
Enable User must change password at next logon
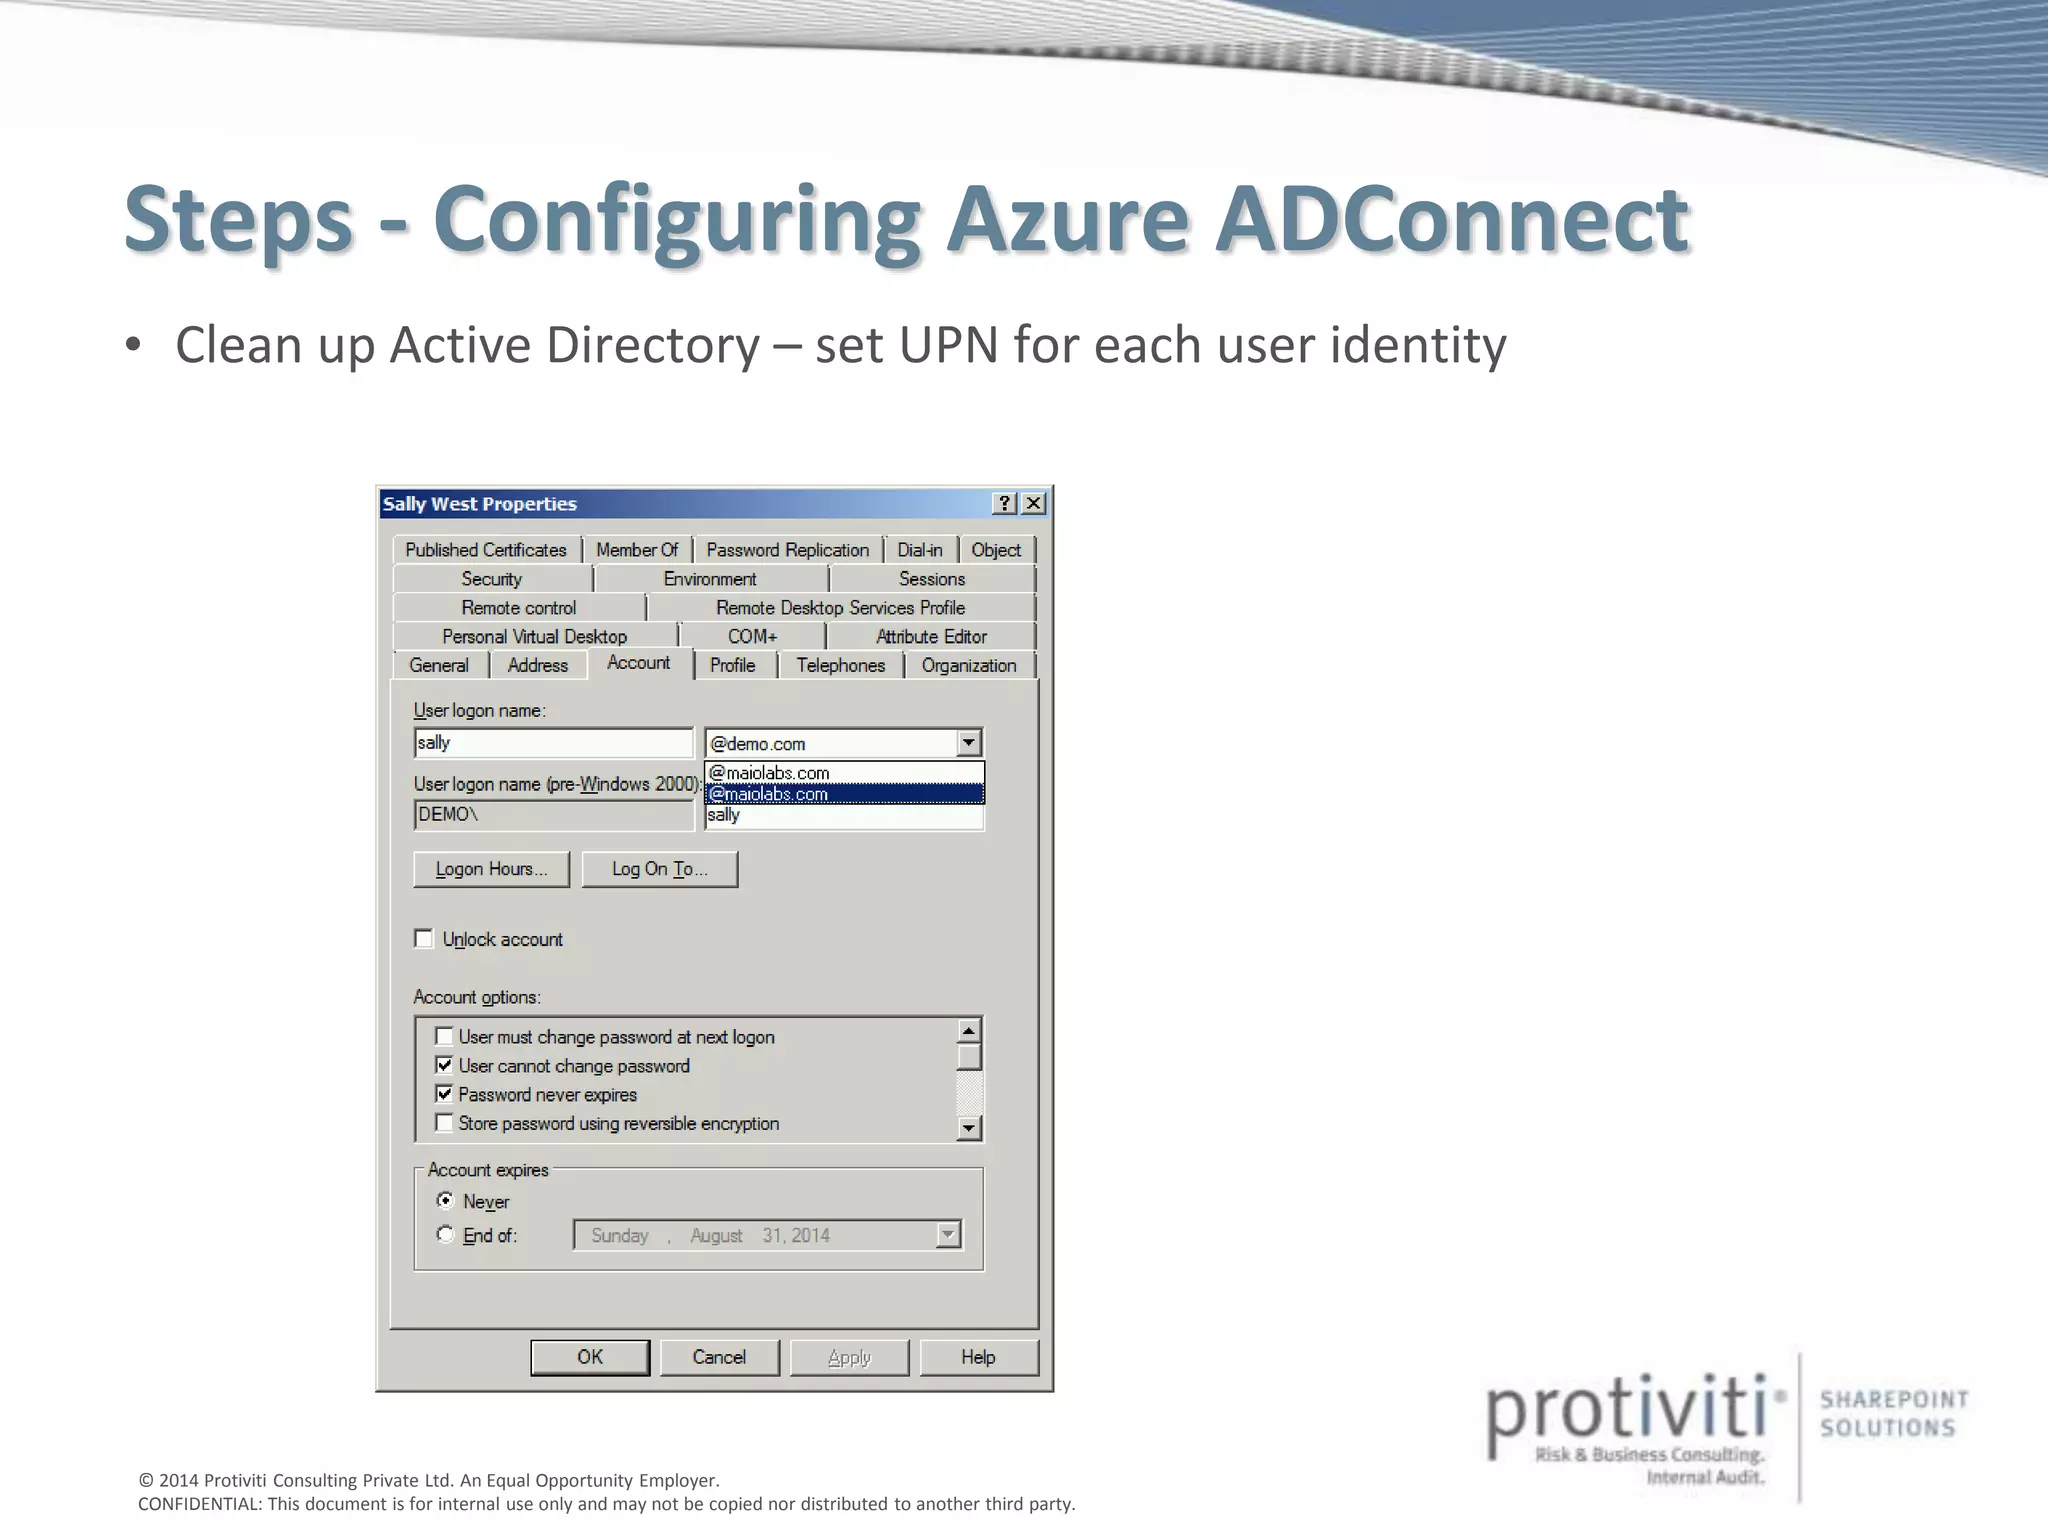[444, 1036]
